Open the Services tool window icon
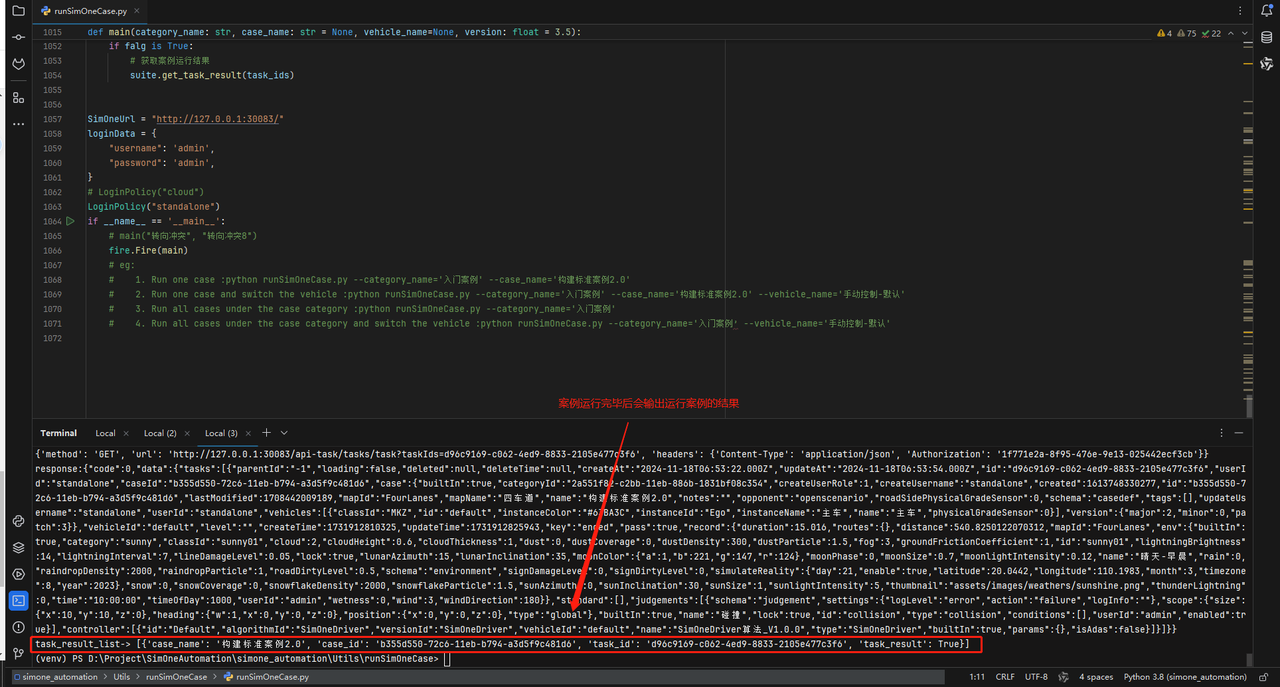 point(18,574)
